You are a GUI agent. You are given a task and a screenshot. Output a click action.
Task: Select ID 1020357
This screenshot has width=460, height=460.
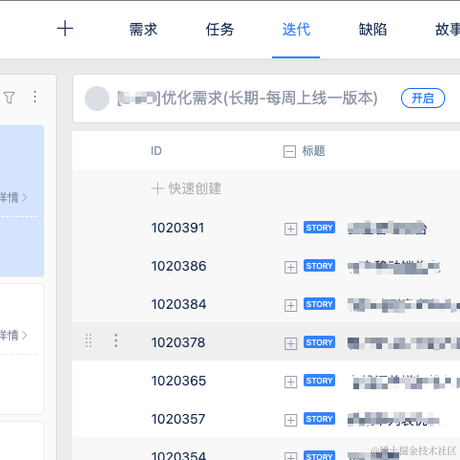[x=178, y=419]
